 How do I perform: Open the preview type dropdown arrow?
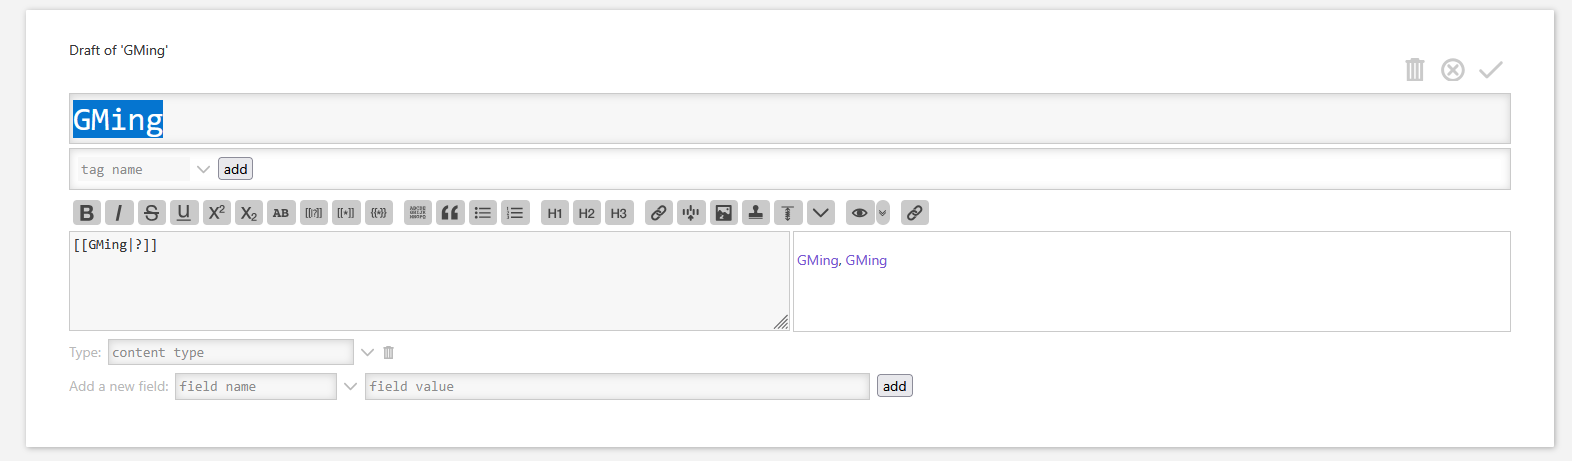coord(883,213)
